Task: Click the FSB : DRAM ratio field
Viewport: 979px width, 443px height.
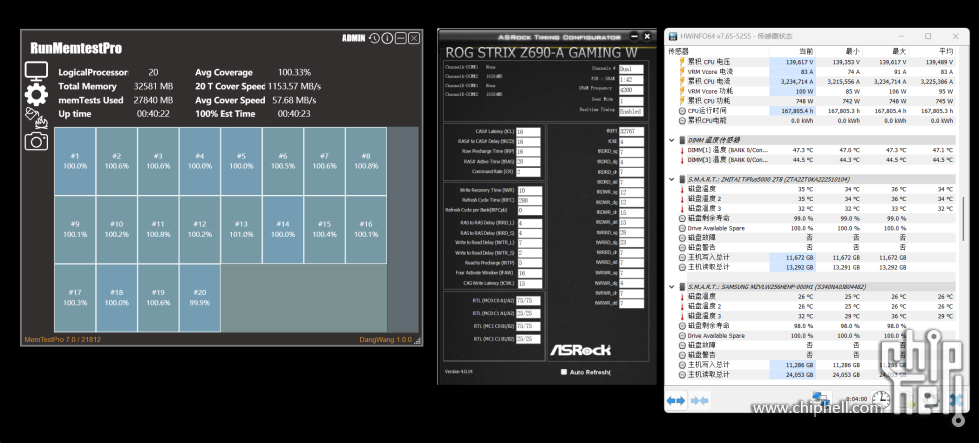Action: [630, 79]
